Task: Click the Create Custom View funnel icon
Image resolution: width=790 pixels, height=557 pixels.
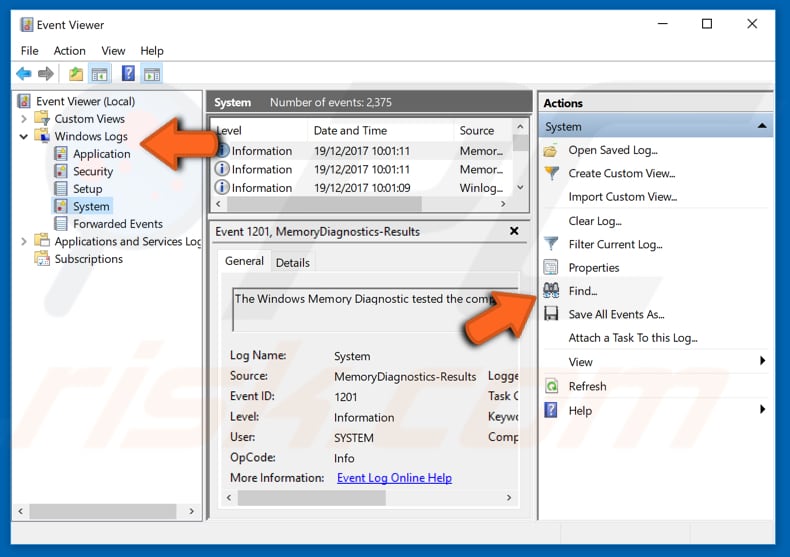Action: click(x=551, y=173)
